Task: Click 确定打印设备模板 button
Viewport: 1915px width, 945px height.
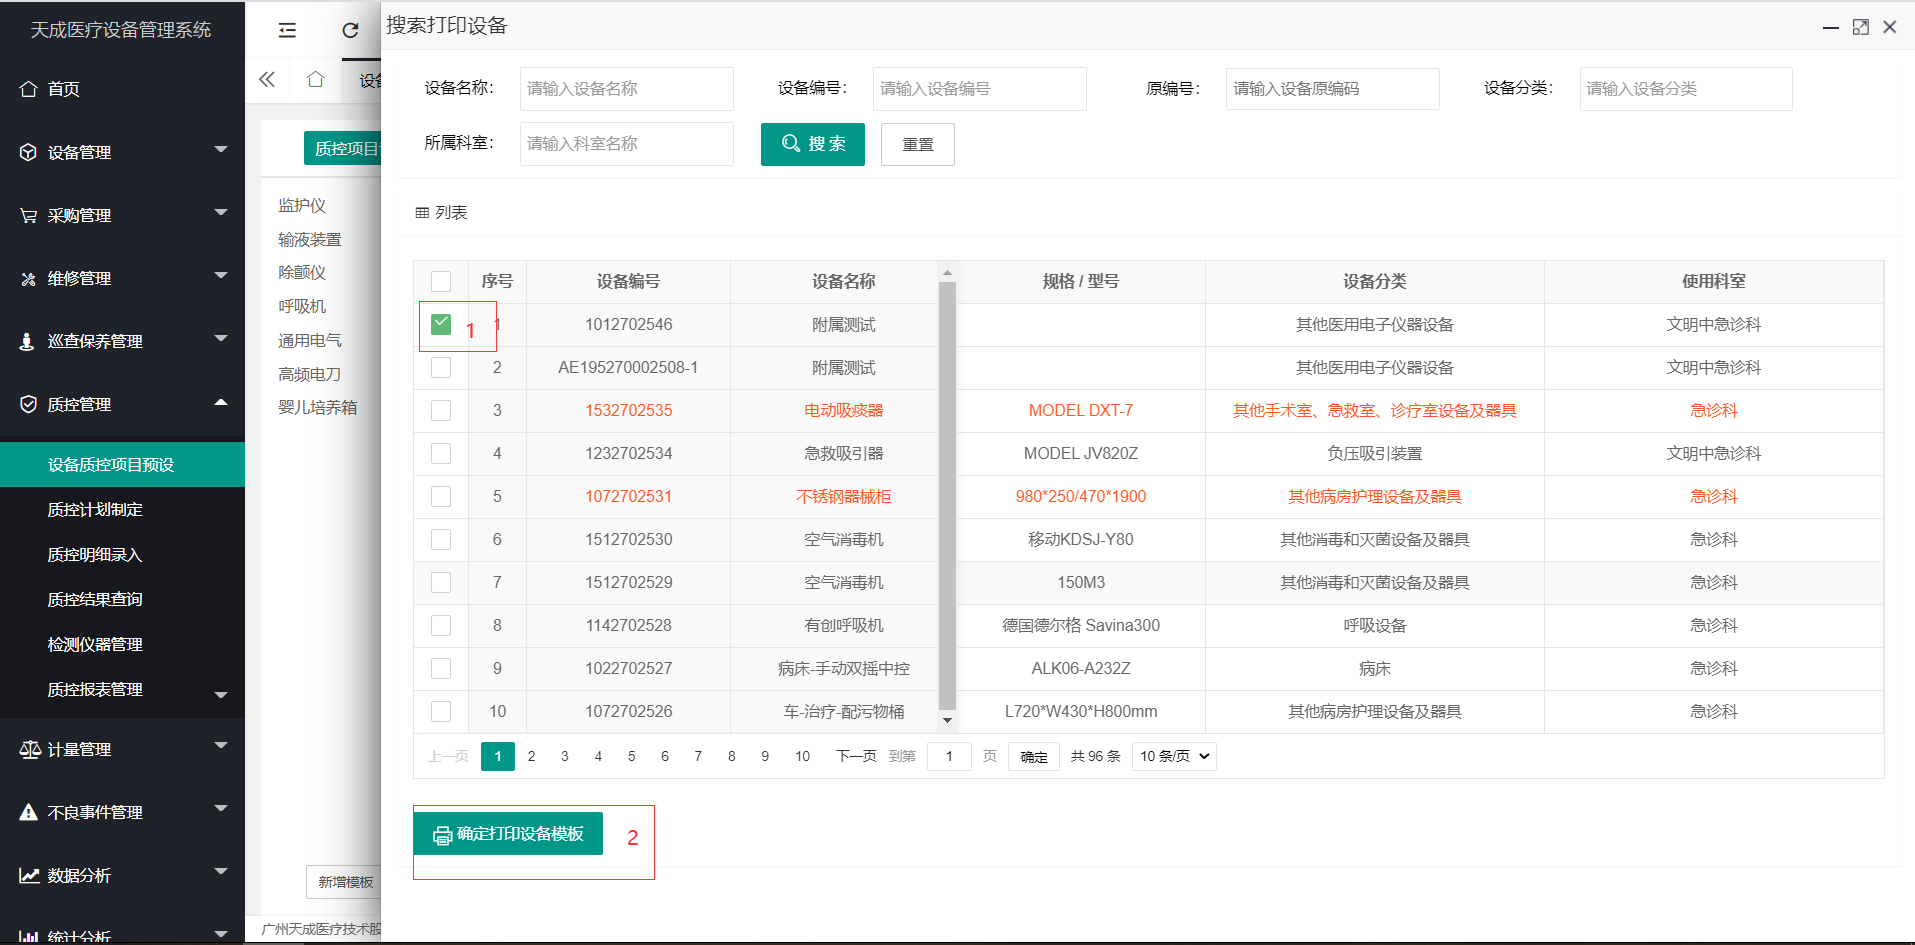Action: click(508, 834)
